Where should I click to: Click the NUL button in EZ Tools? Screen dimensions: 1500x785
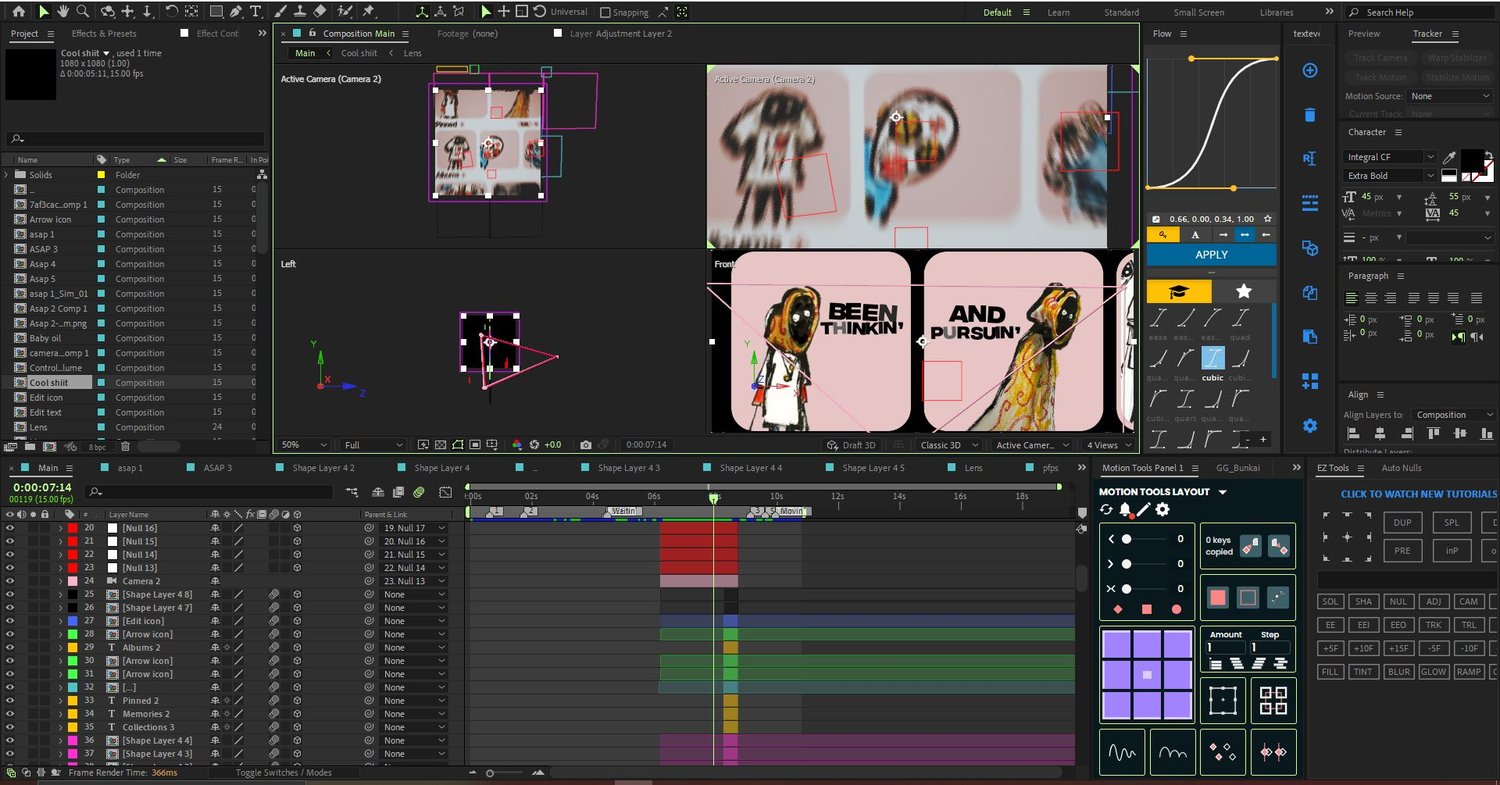pyautogui.click(x=1398, y=601)
